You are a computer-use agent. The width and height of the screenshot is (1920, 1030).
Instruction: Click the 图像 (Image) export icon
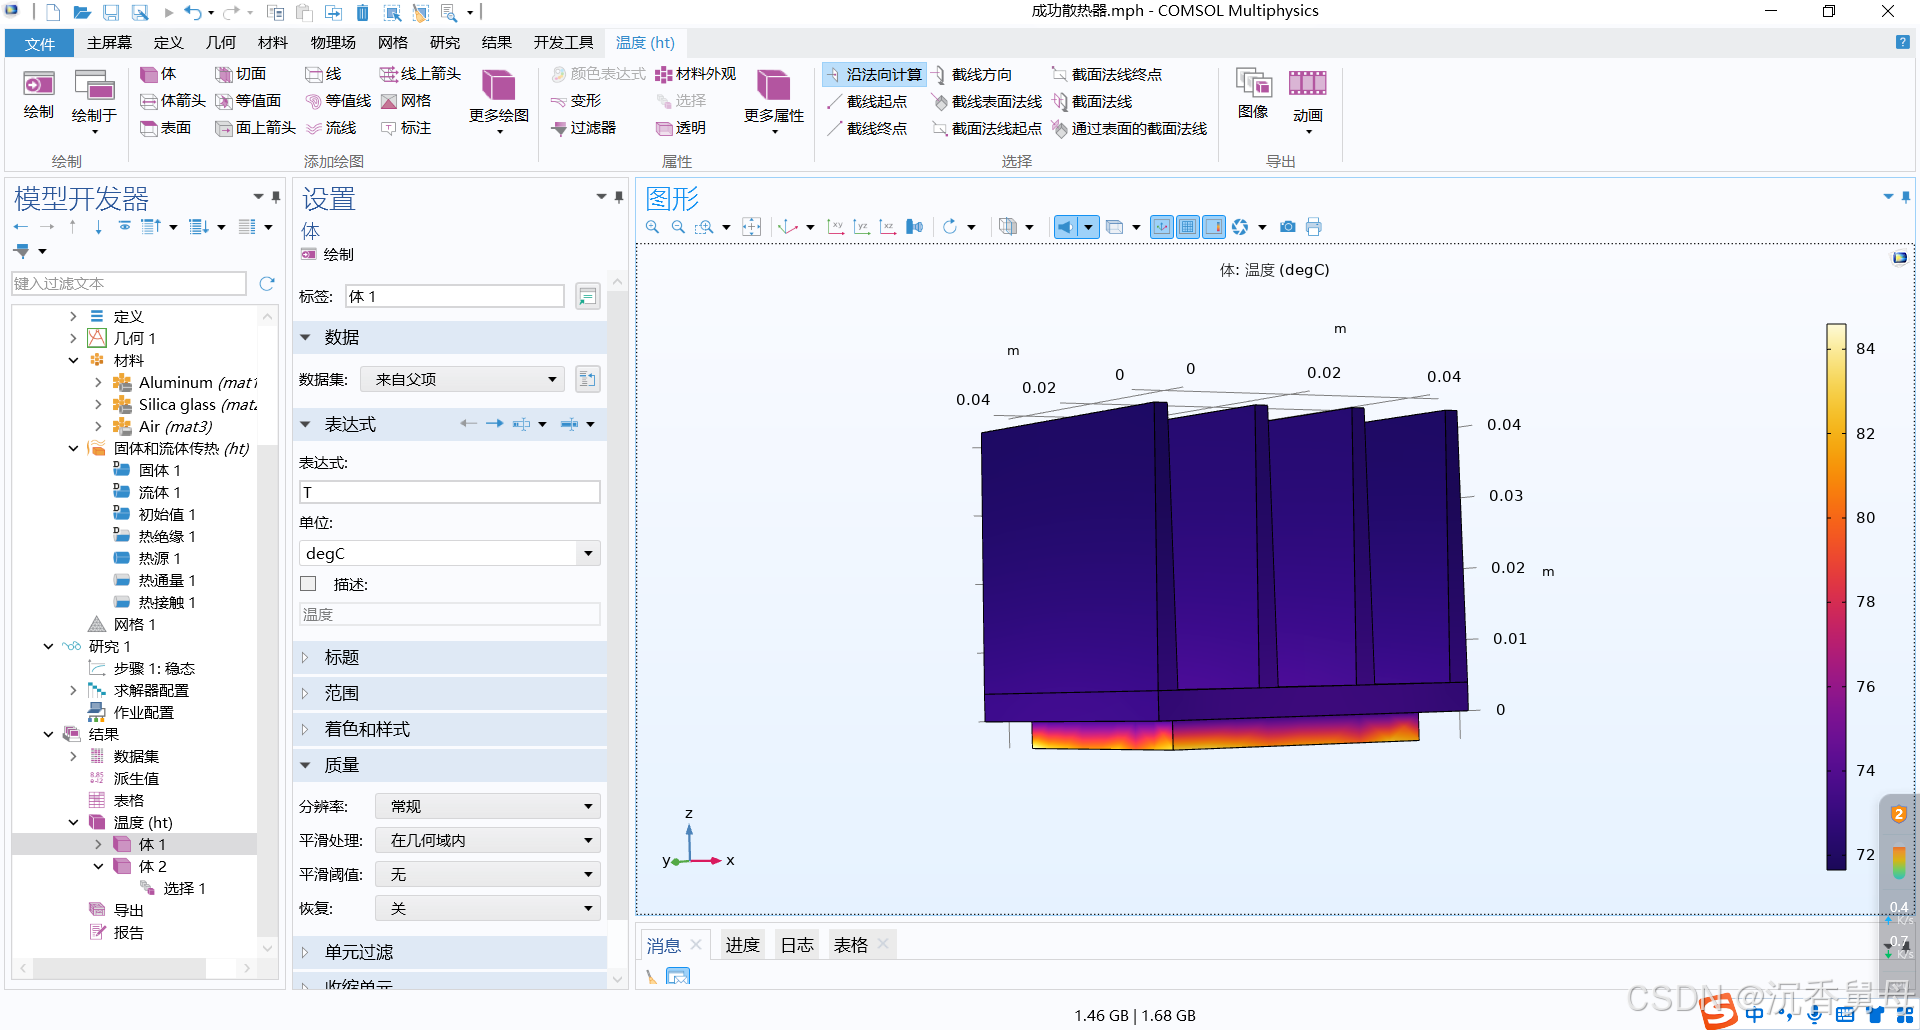[1253, 96]
